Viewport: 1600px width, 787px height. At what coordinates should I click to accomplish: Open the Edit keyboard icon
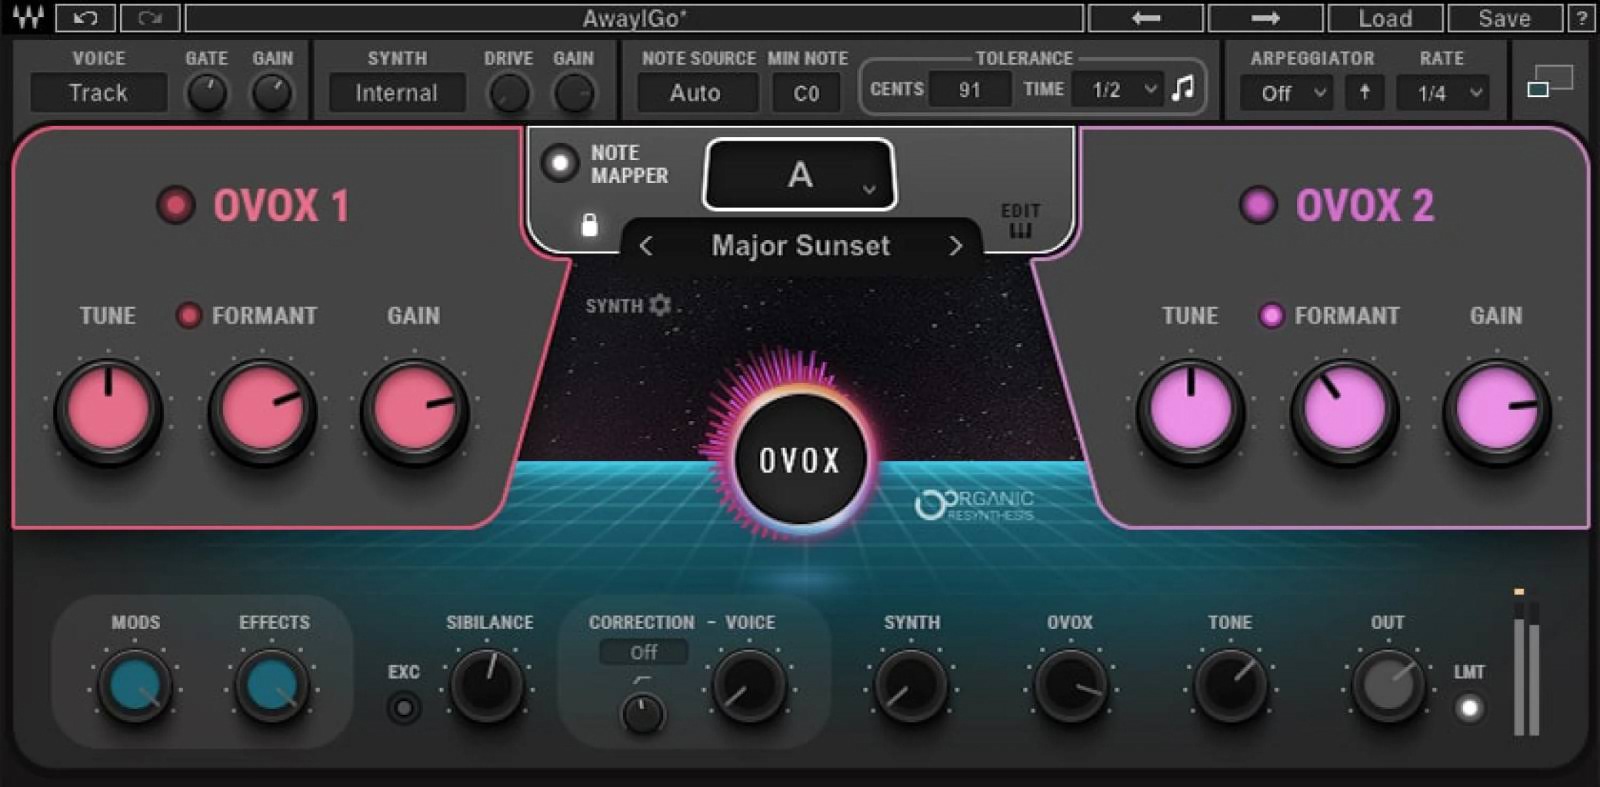pos(1020,221)
